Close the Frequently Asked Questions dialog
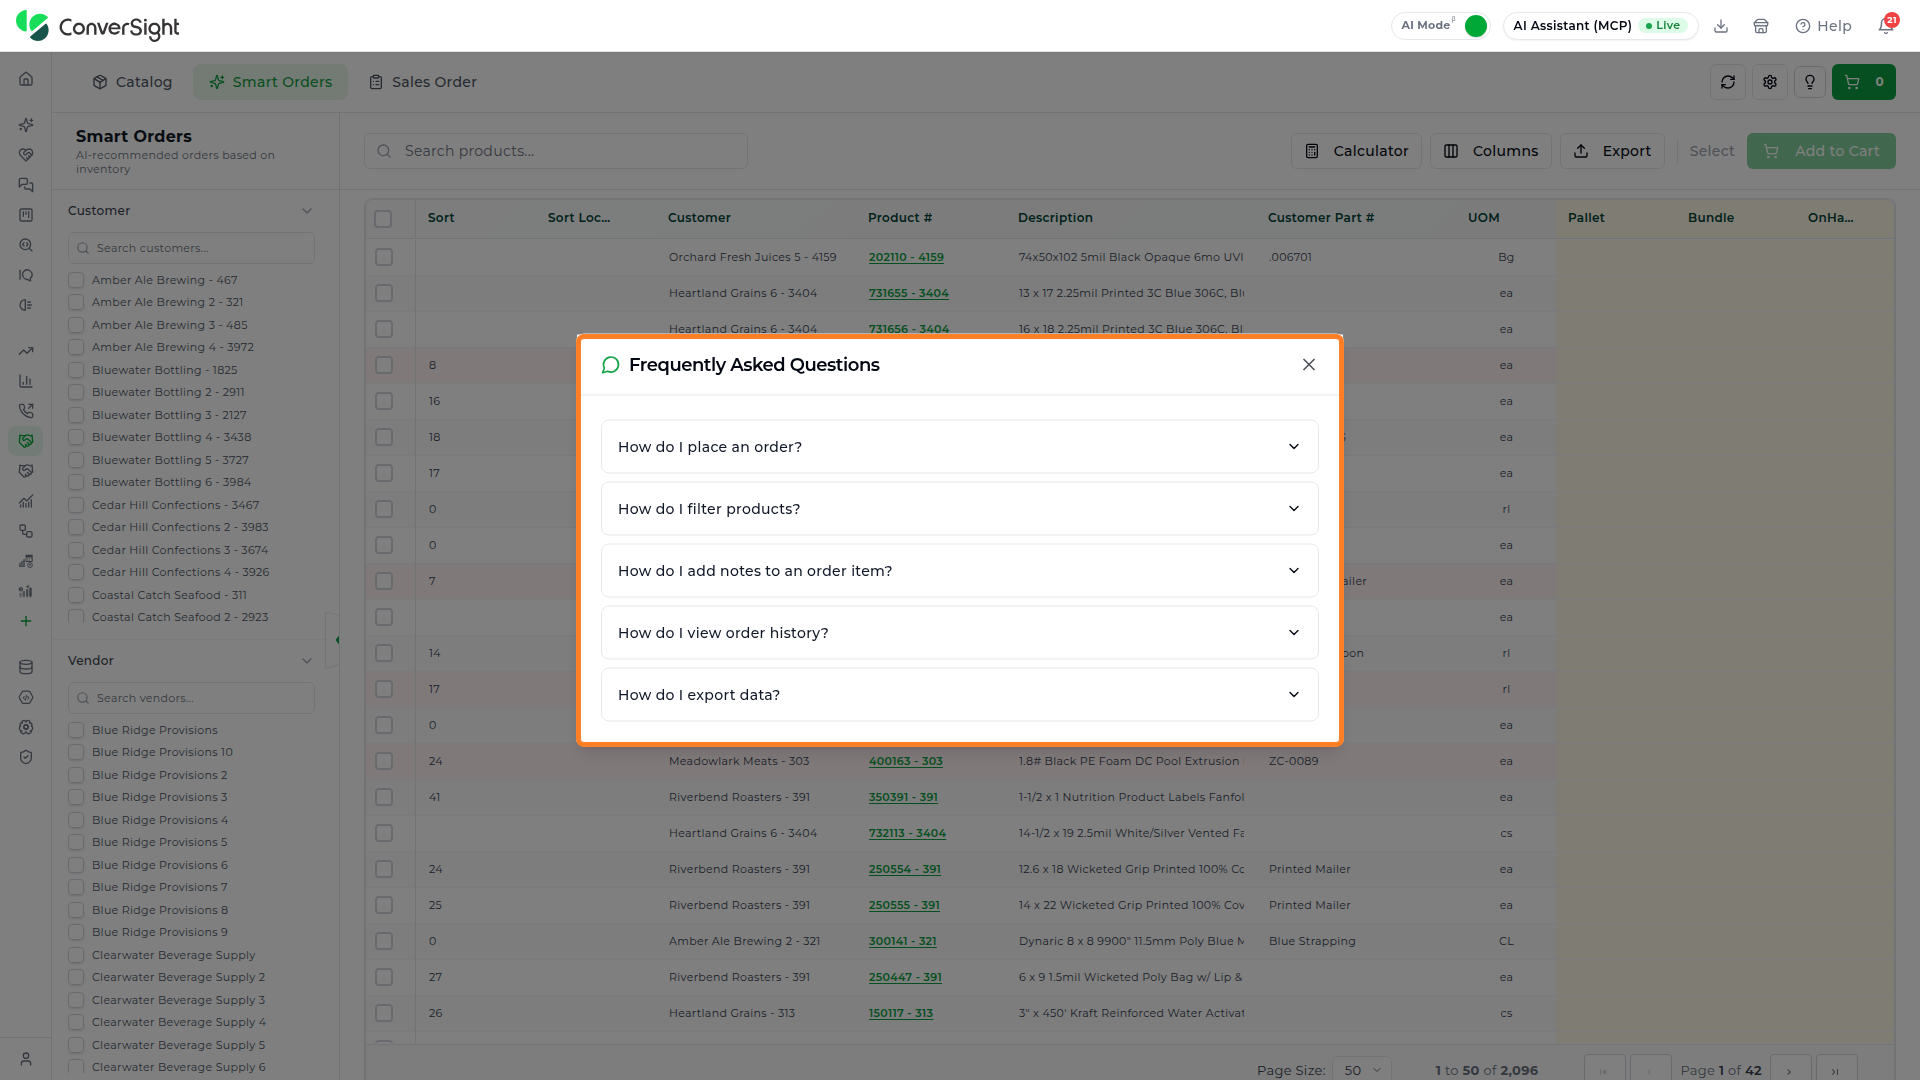1920x1080 pixels. 1309,365
